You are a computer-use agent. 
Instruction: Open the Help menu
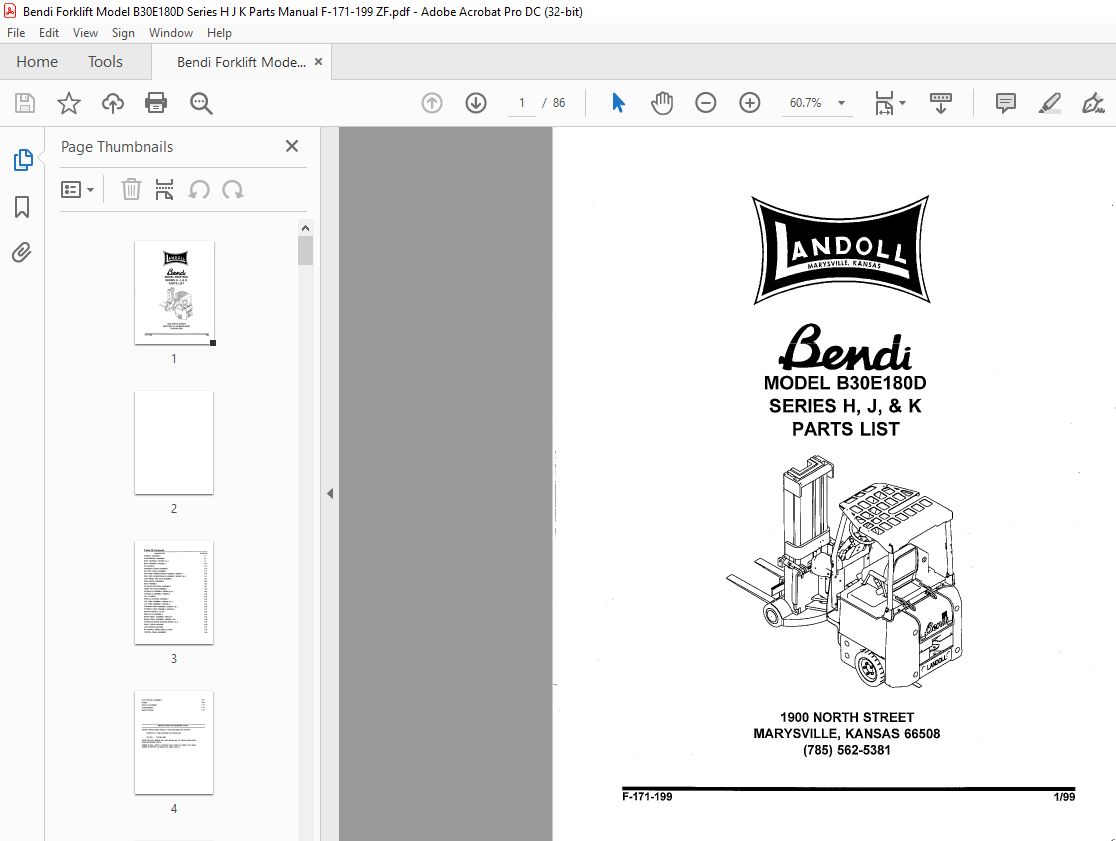pos(219,33)
